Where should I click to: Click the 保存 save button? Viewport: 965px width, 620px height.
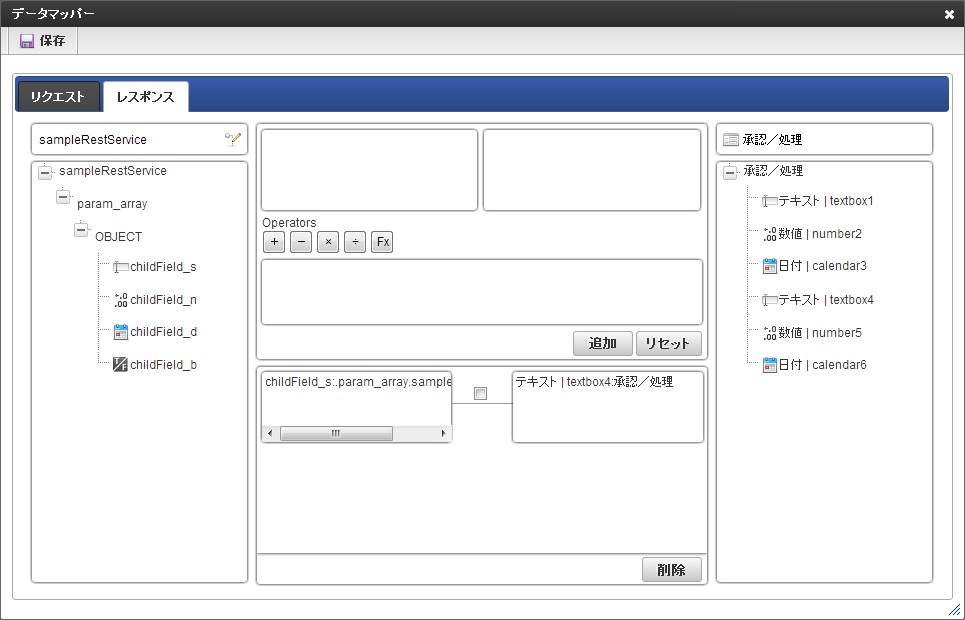pos(43,41)
